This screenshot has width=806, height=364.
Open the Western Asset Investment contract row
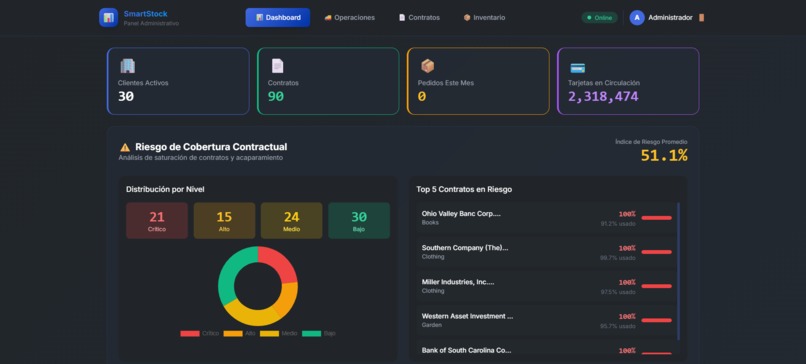click(547, 320)
